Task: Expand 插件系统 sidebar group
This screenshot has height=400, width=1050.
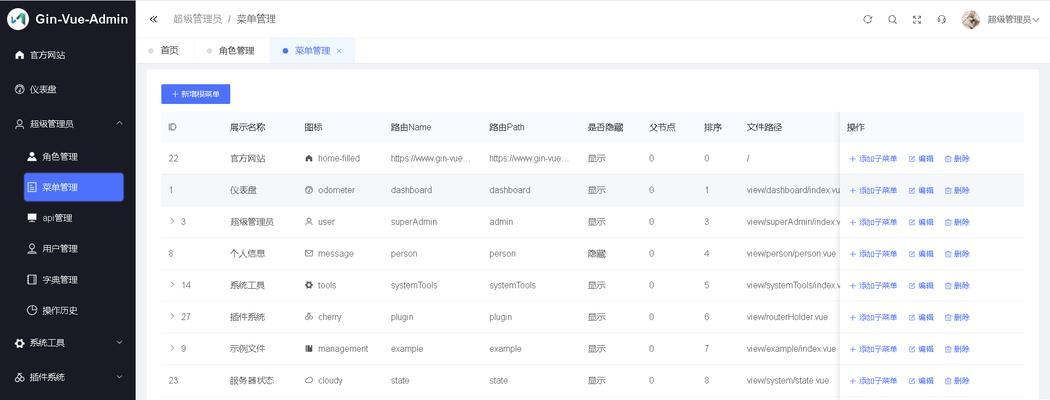Action: [68, 377]
